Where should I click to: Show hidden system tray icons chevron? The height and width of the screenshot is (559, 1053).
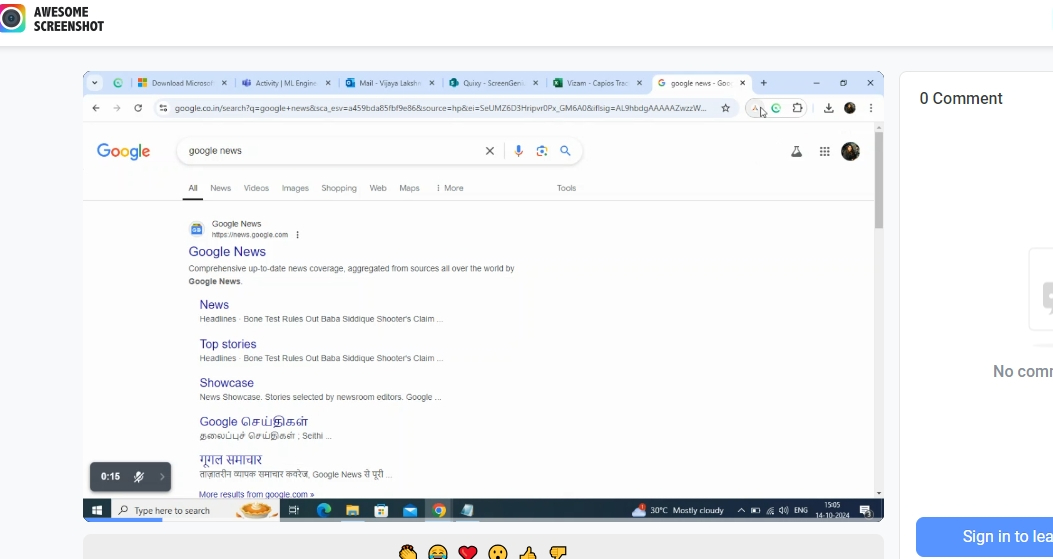tap(741, 511)
